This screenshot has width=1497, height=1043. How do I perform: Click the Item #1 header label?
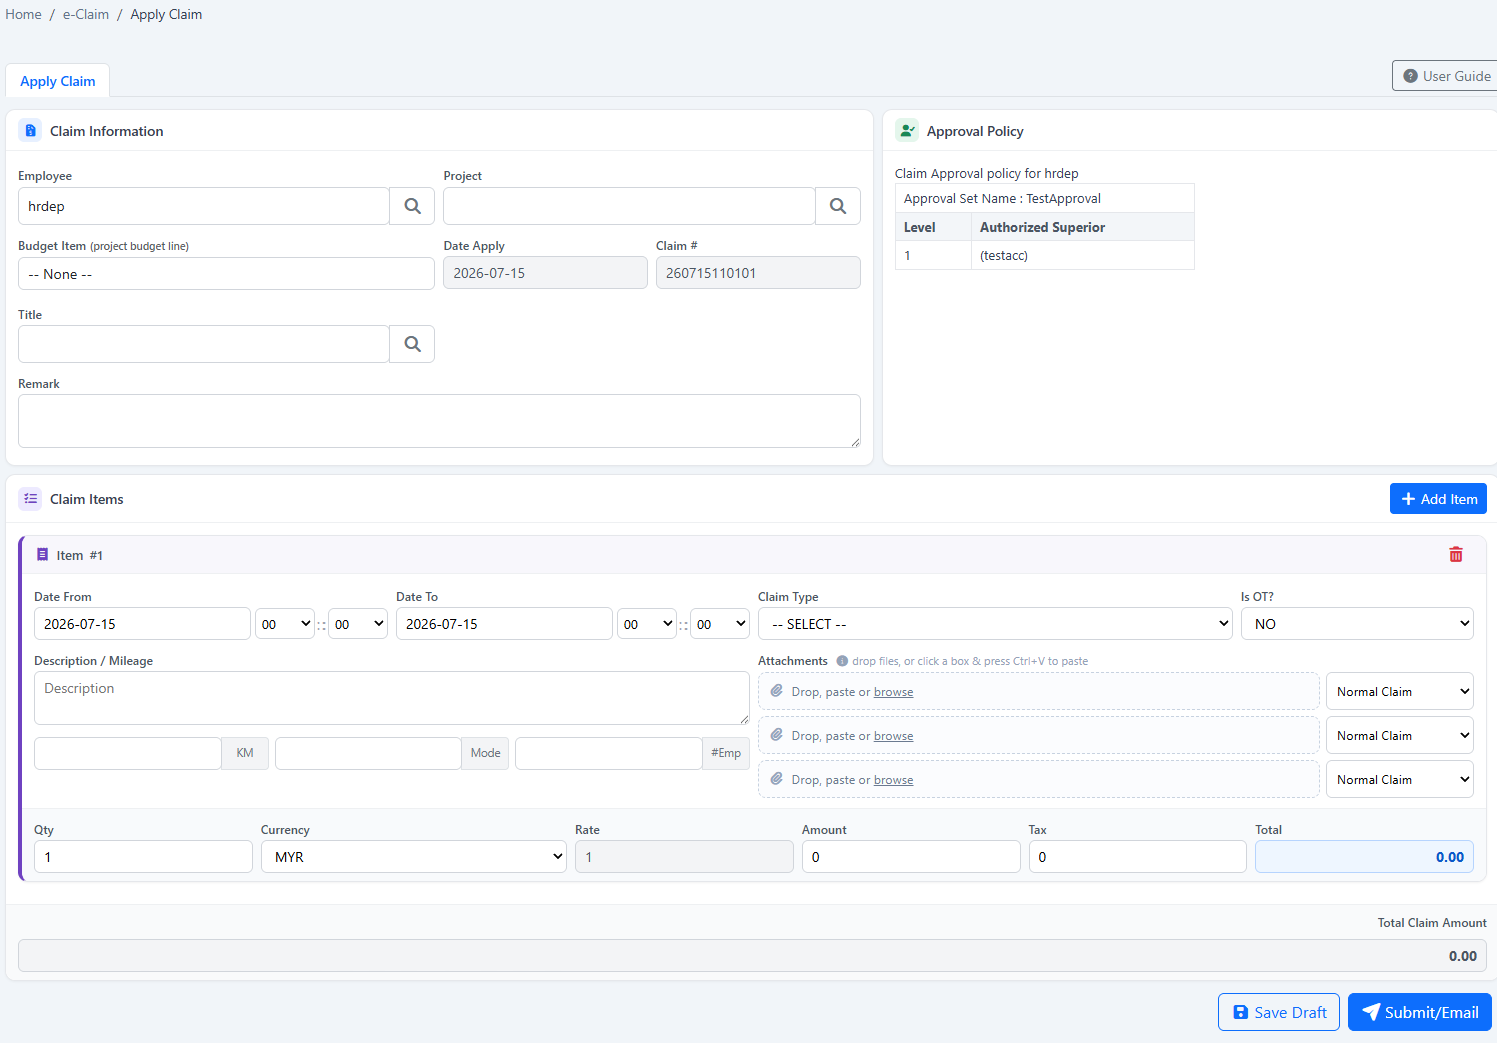point(80,555)
